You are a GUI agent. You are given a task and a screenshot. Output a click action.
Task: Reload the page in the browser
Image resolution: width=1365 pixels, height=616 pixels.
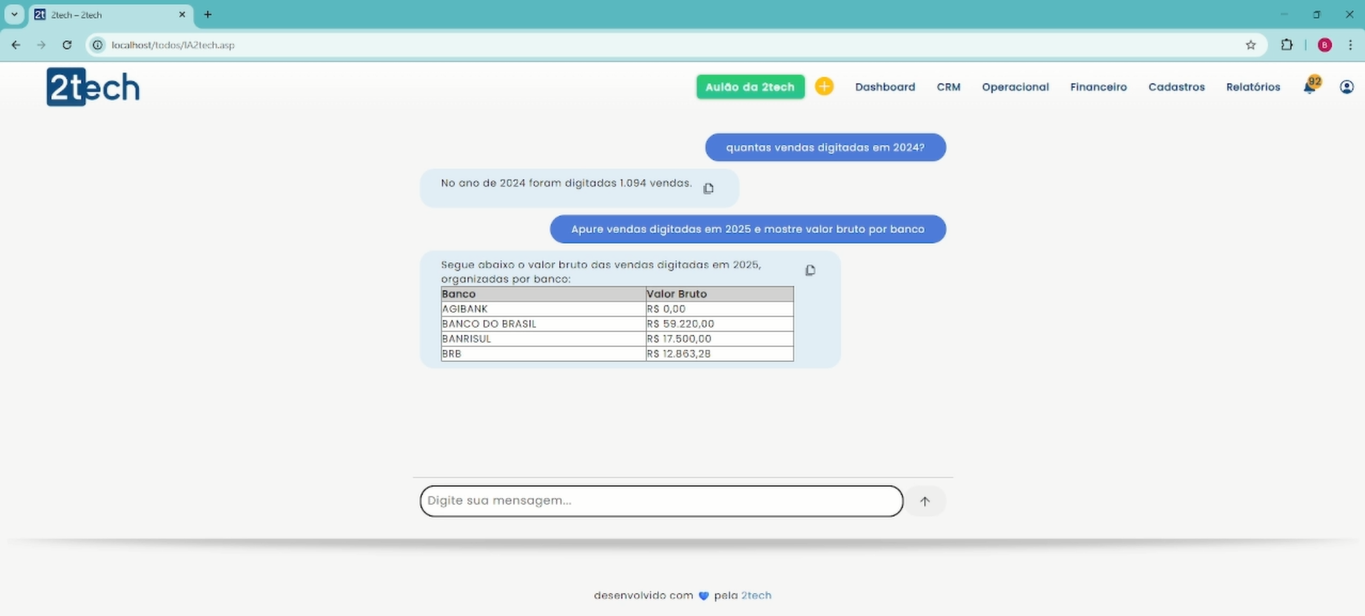click(x=67, y=45)
